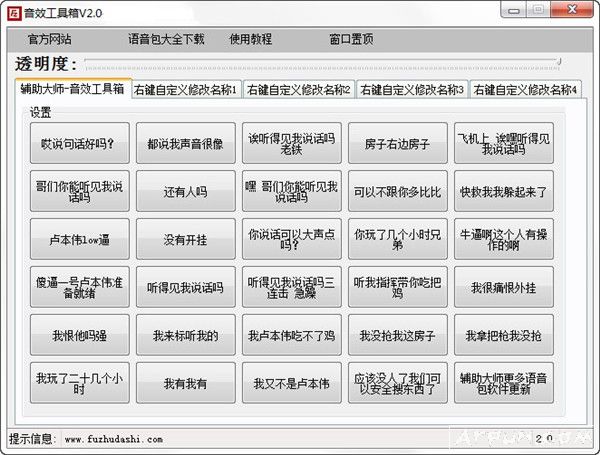Click the 嘿 哥们你能听见我说话吗 button
Screen dimensions: 600x455
click(292, 191)
